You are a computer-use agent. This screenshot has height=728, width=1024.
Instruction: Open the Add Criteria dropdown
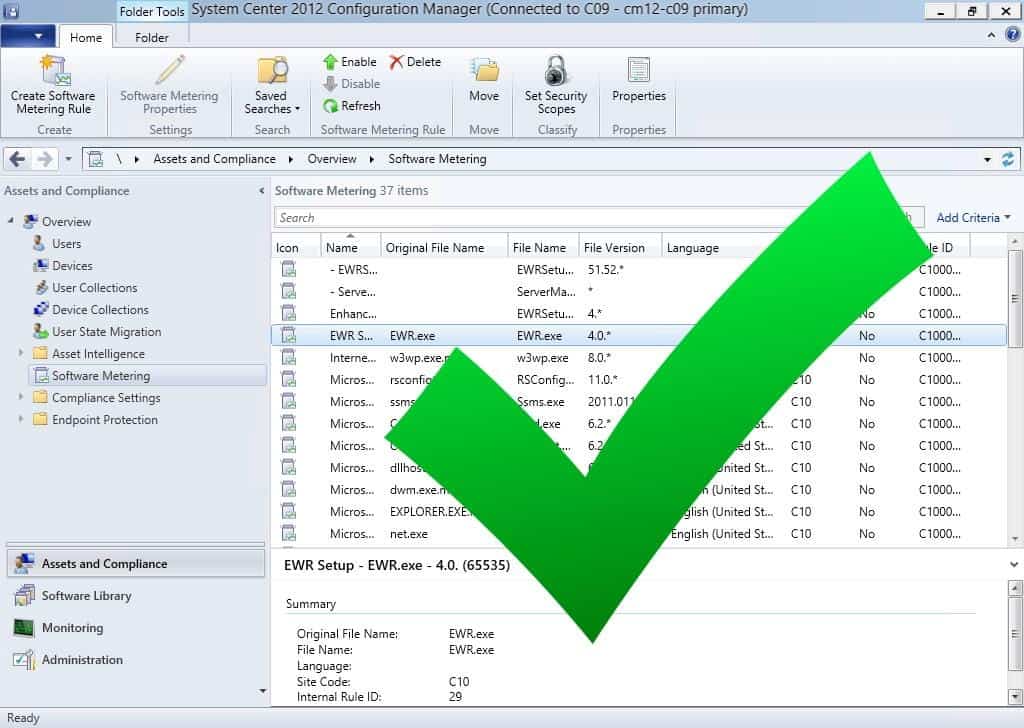coord(973,217)
